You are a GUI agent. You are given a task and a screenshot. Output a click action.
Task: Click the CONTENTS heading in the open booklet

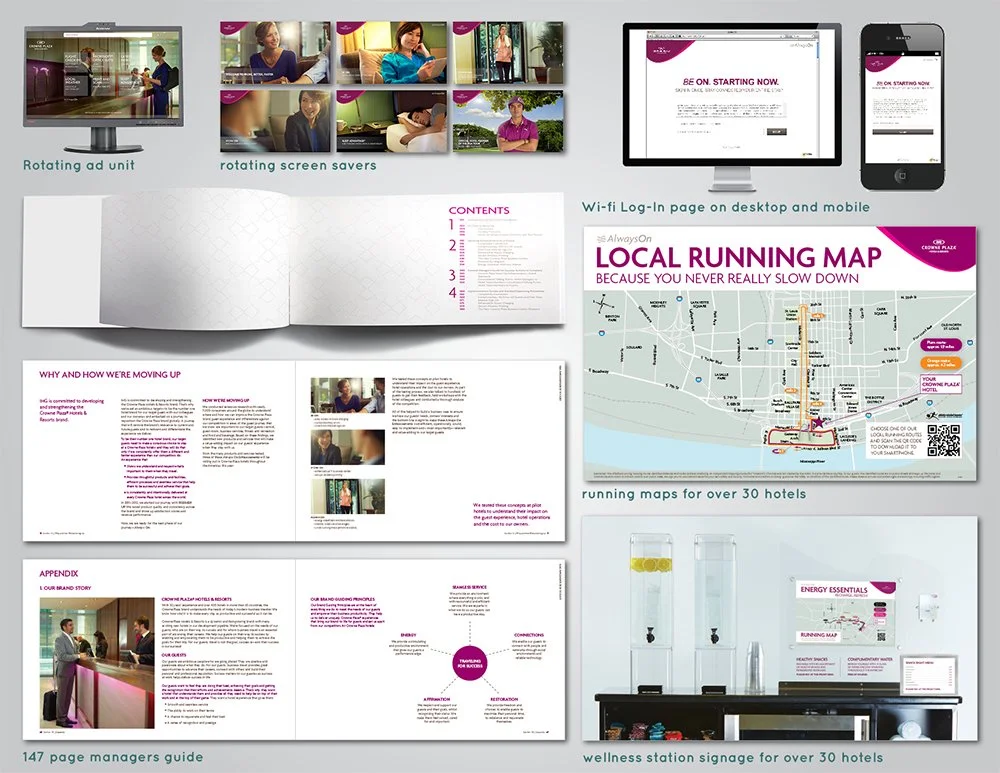tap(479, 210)
